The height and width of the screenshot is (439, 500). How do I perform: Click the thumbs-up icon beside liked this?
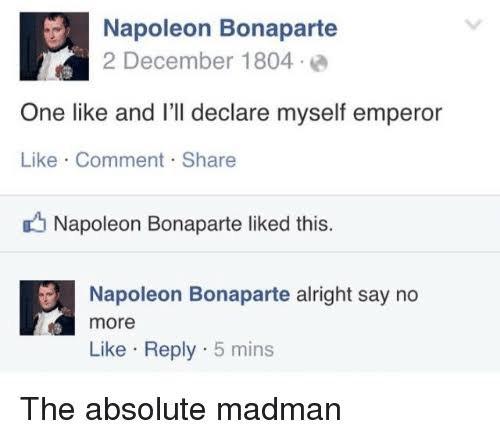34,222
